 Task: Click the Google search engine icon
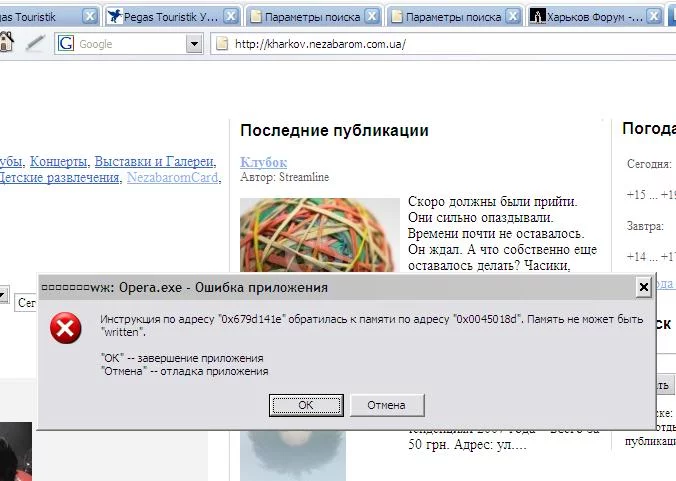[x=66, y=44]
